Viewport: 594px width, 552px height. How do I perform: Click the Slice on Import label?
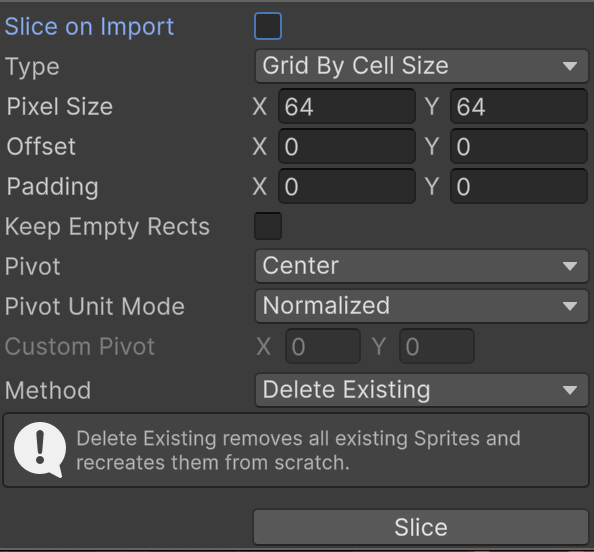(89, 27)
